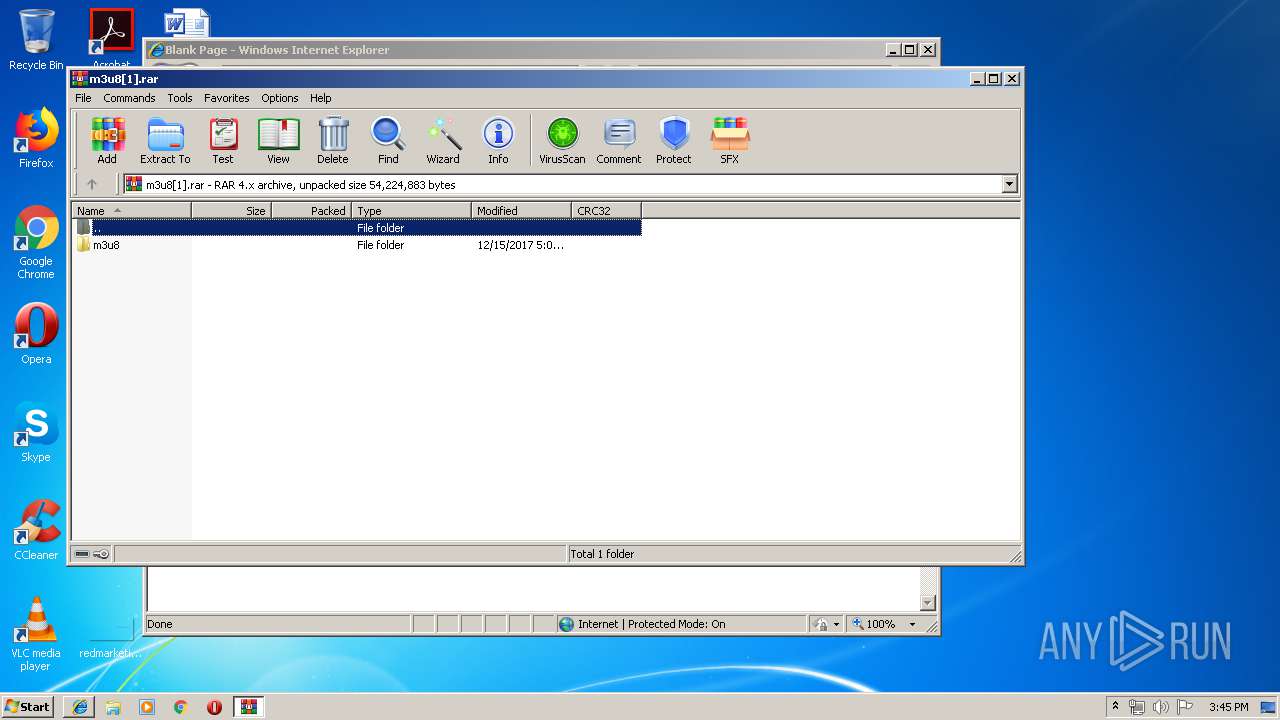Click Internet Protected Mode status in IE
The width and height of the screenshot is (1280, 720).
[x=651, y=624]
